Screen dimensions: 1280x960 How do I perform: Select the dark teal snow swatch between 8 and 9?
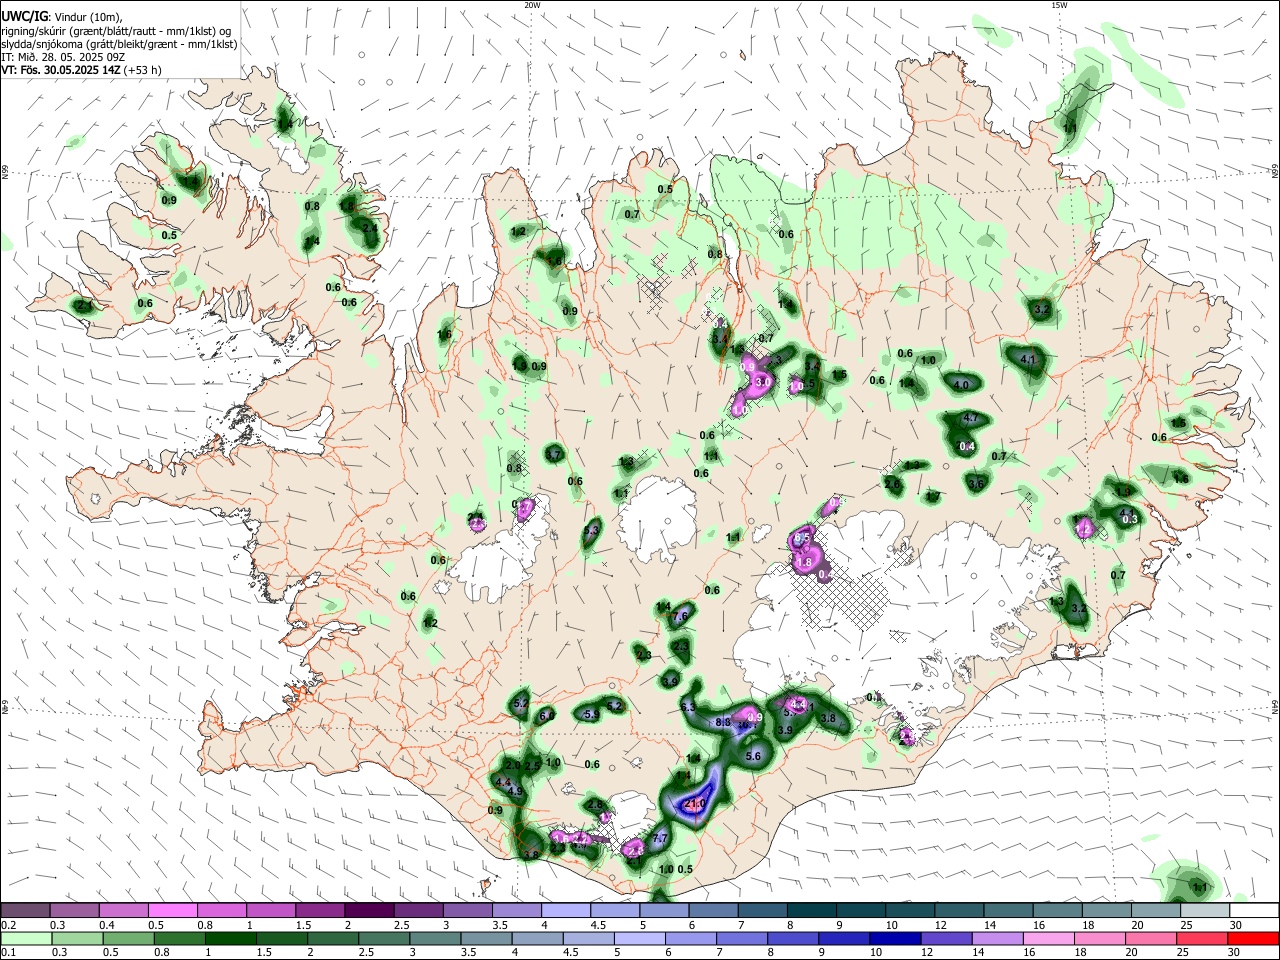(810, 910)
